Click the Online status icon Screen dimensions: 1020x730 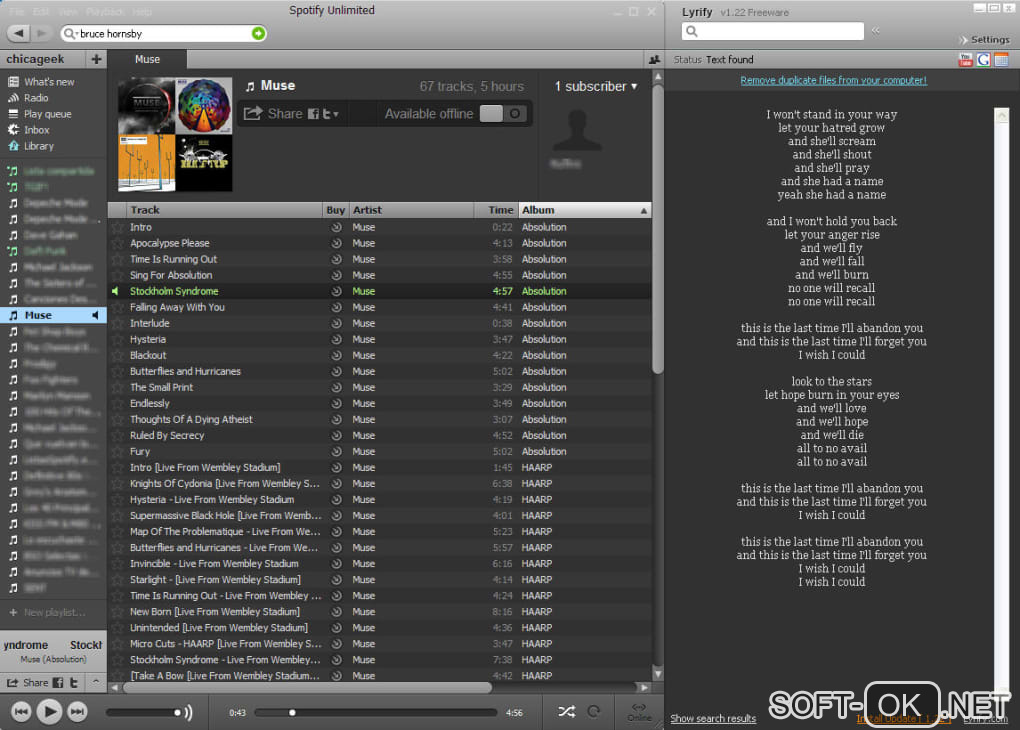[x=639, y=712]
